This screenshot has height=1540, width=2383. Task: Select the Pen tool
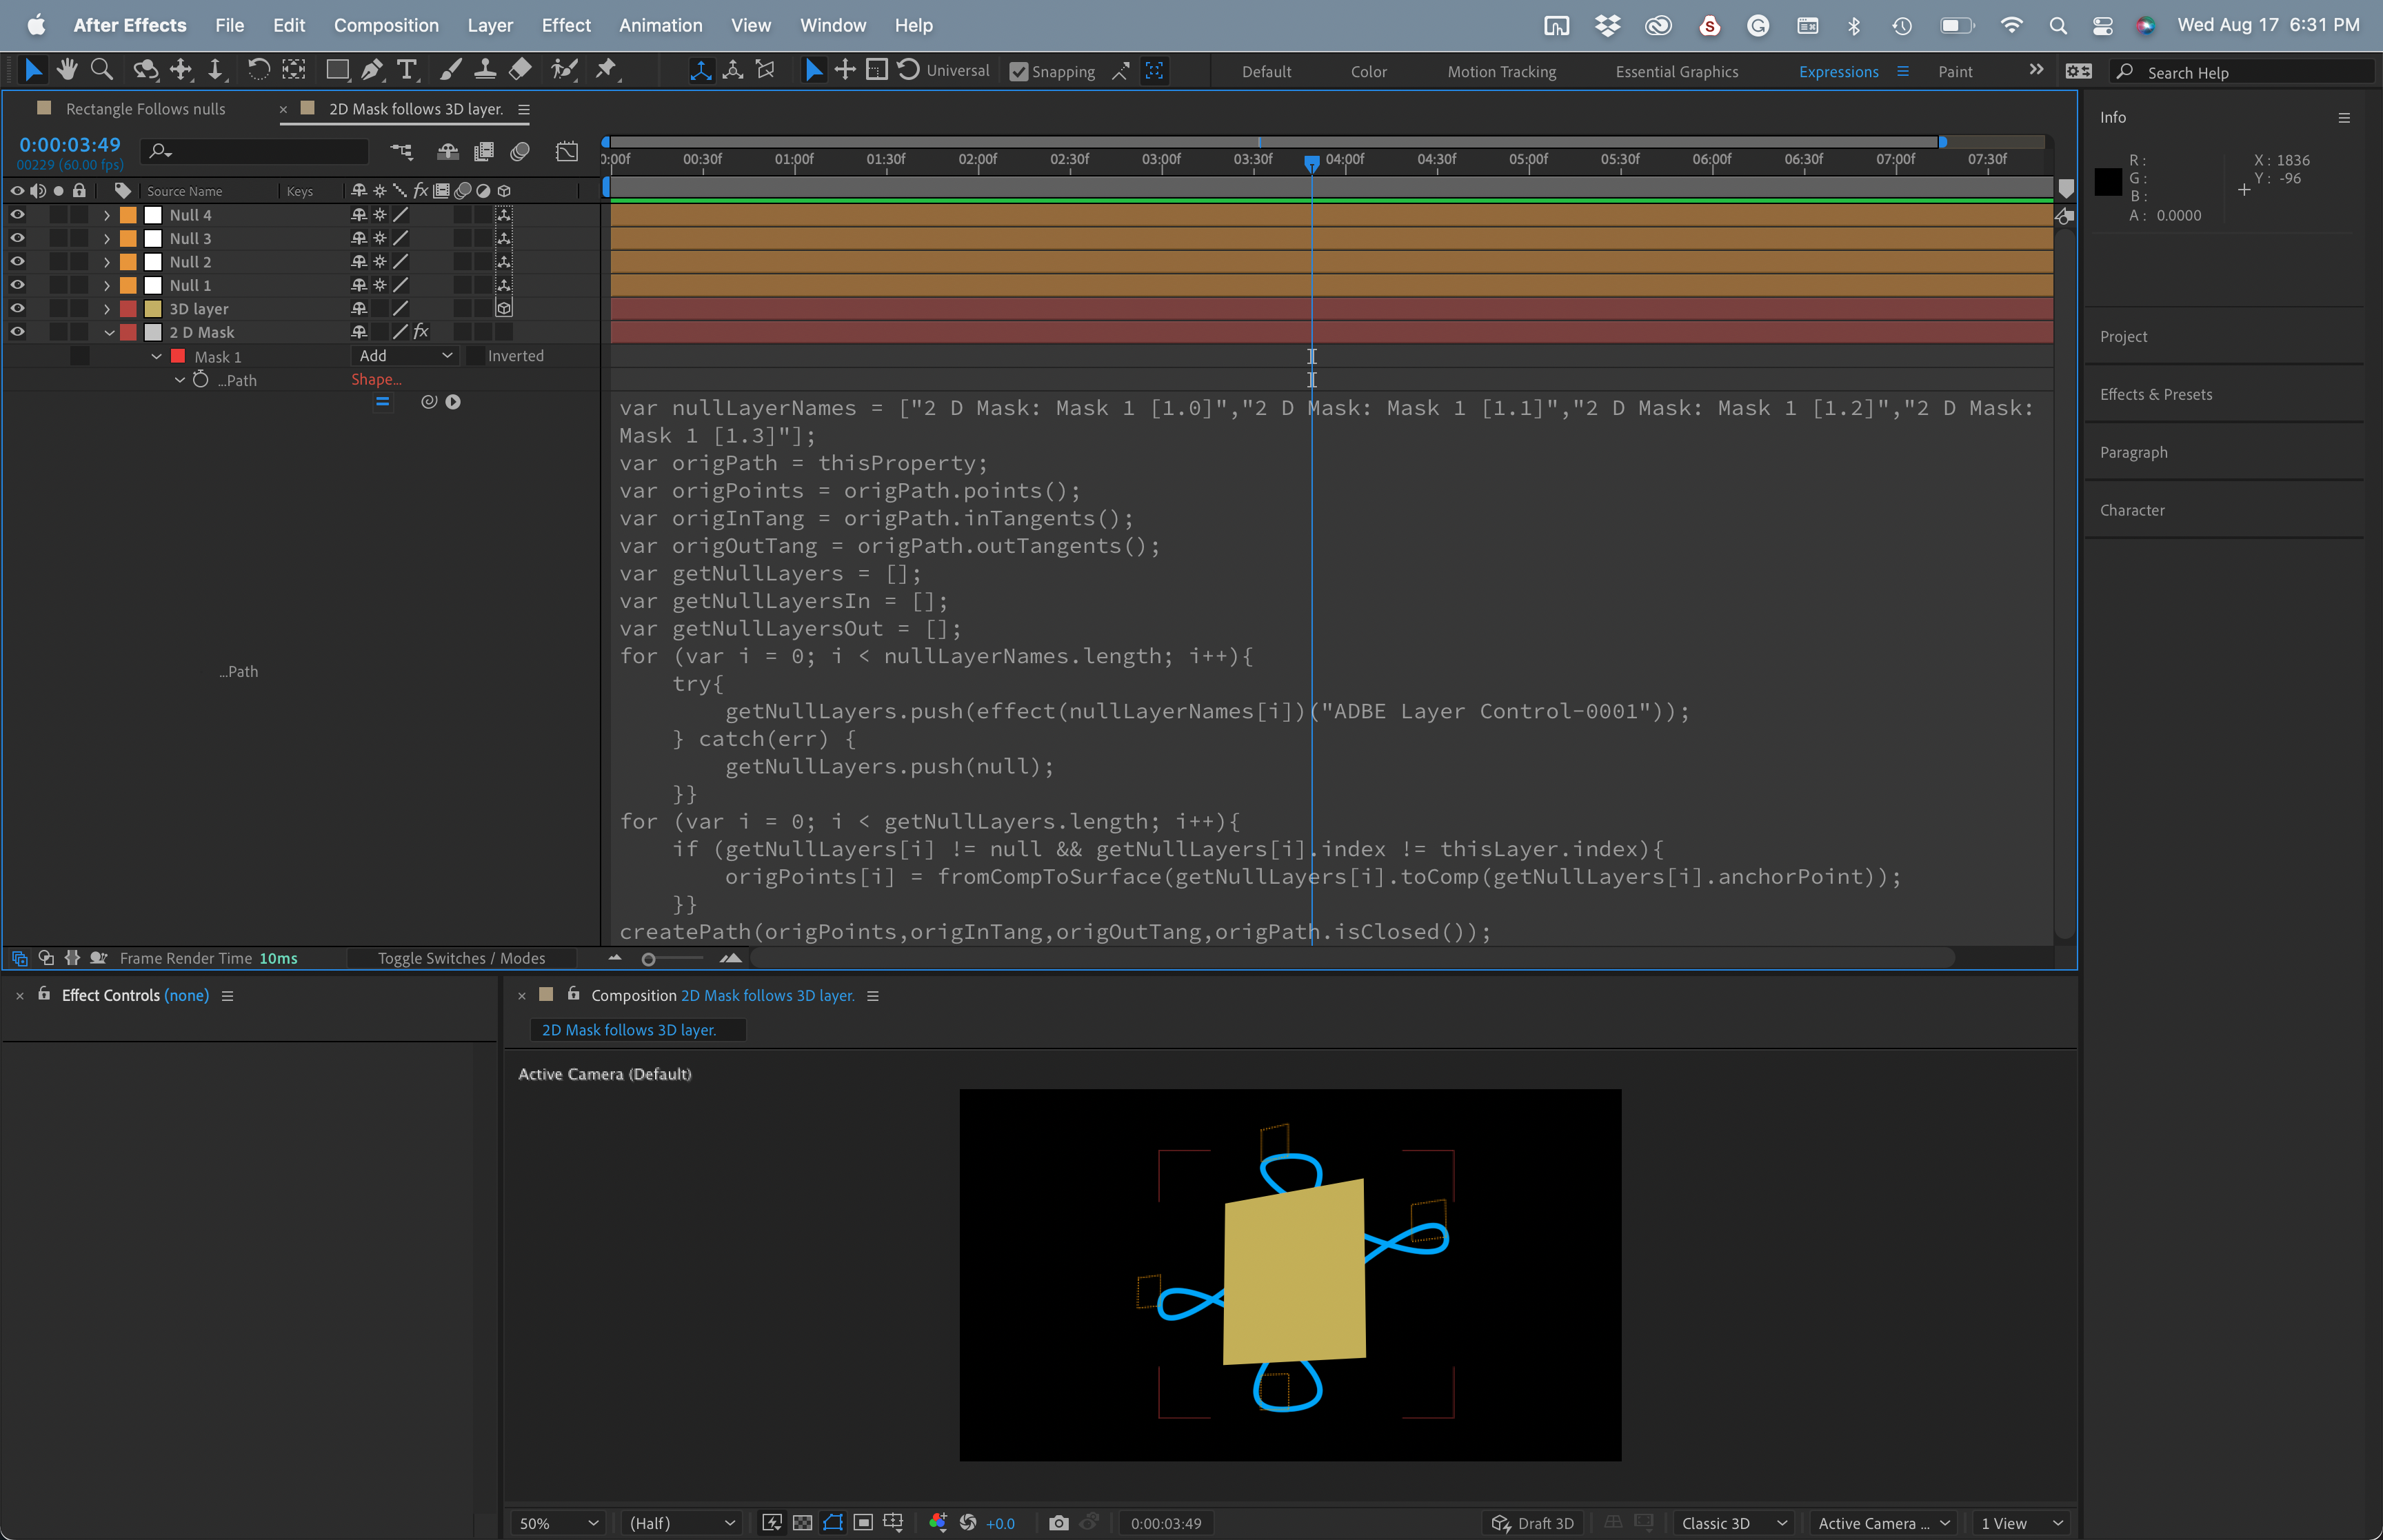pos(371,70)
